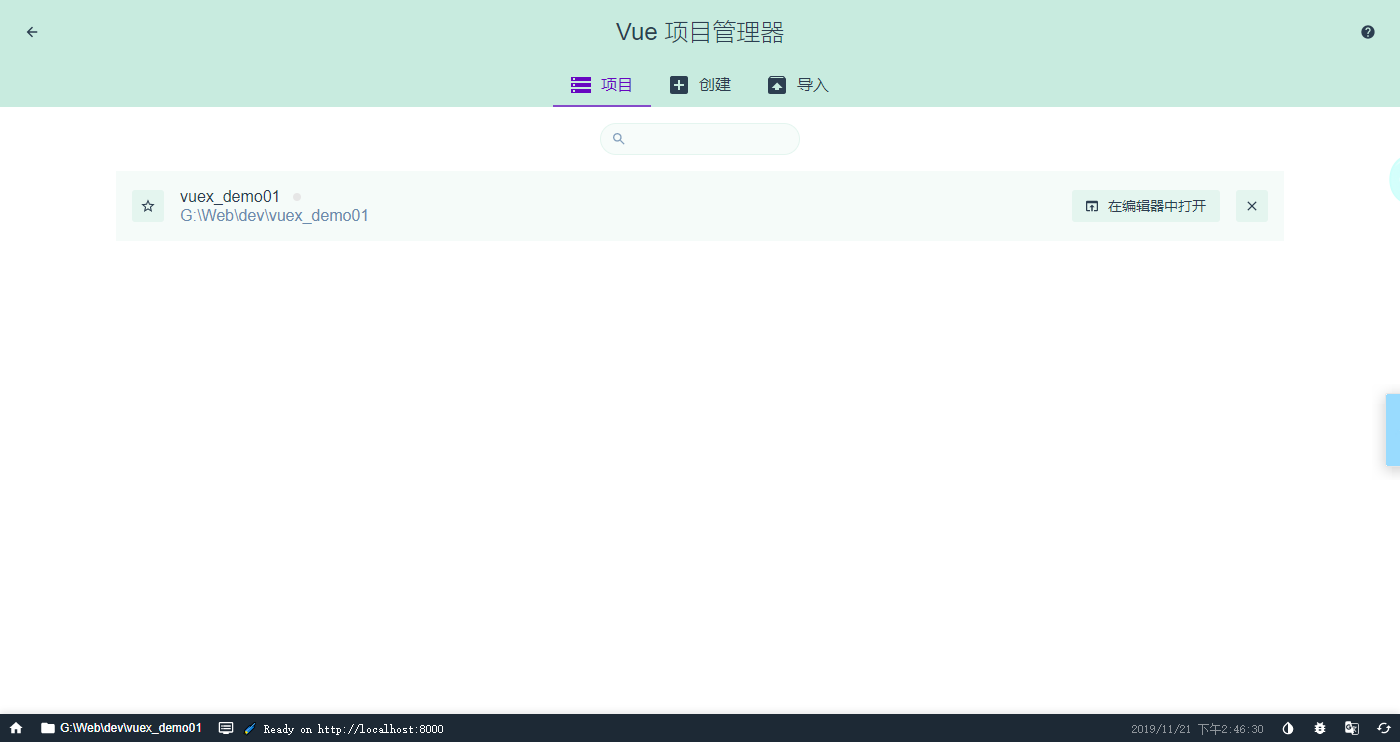Toggle dark mode contrast icon
1400x742 pixels.
pos(1288,729)
